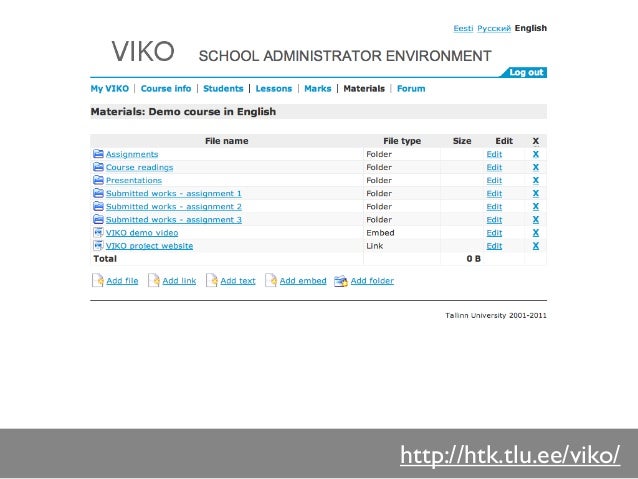Open the http://htk.tlu.ee/viko/ URL
Viewport: 638px width, 479px height.
510,455
